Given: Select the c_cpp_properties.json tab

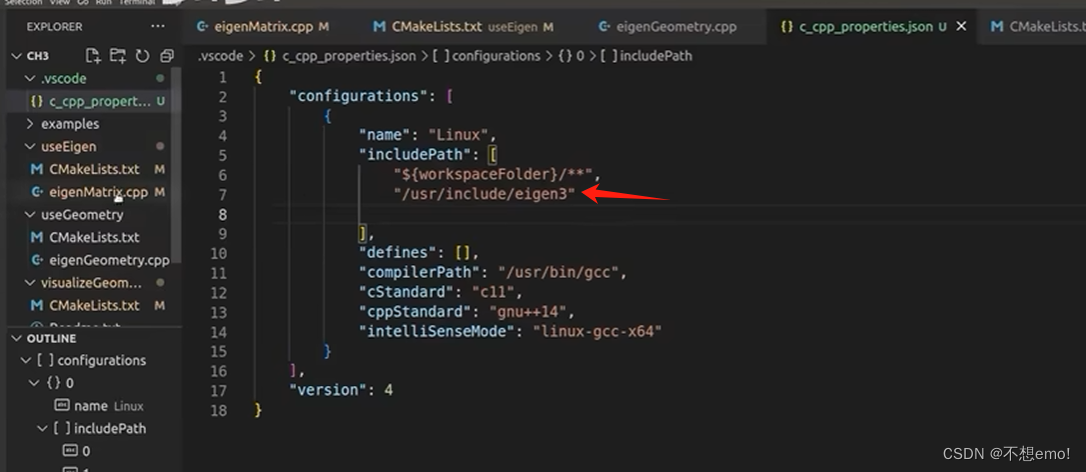Looking at the screenshot, I should tap(872, 27).
